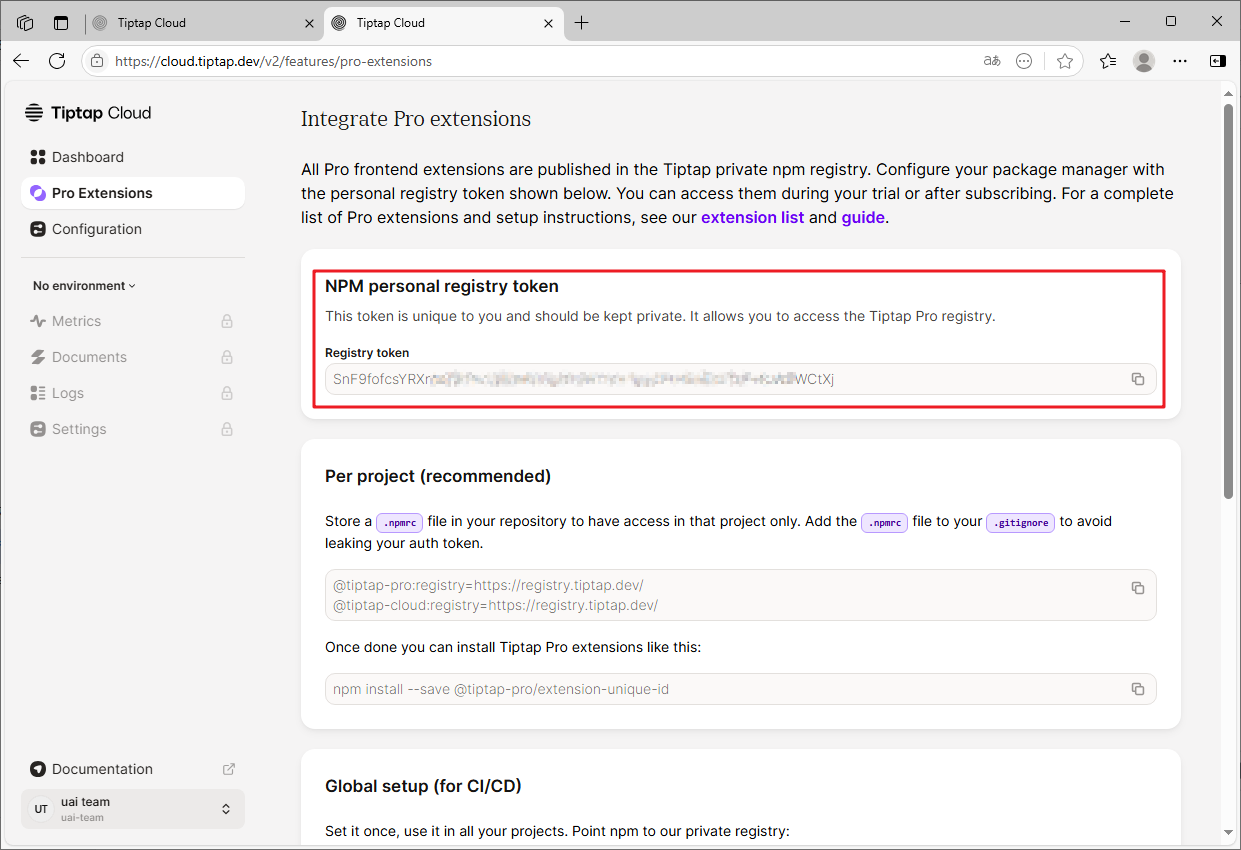Click the Metrics lock icon
Viewport: 1241px width, 850px height.
tap(227, 321)
